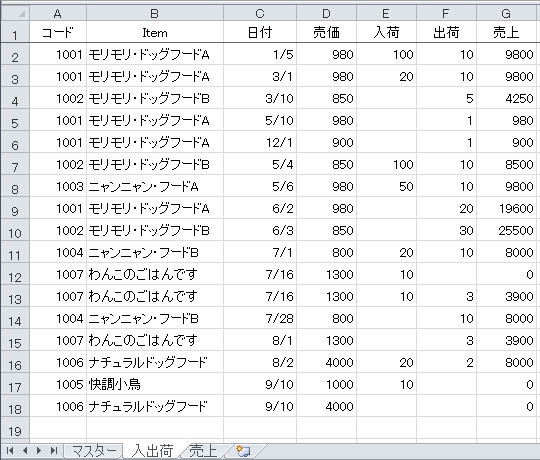Click the first sheet navigation arrow
The width and height of the screenshot is (540, 460).
[x=10, y=450]
